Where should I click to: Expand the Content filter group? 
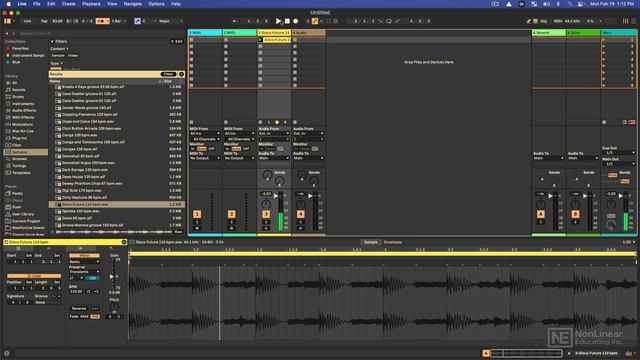[60, 49]
